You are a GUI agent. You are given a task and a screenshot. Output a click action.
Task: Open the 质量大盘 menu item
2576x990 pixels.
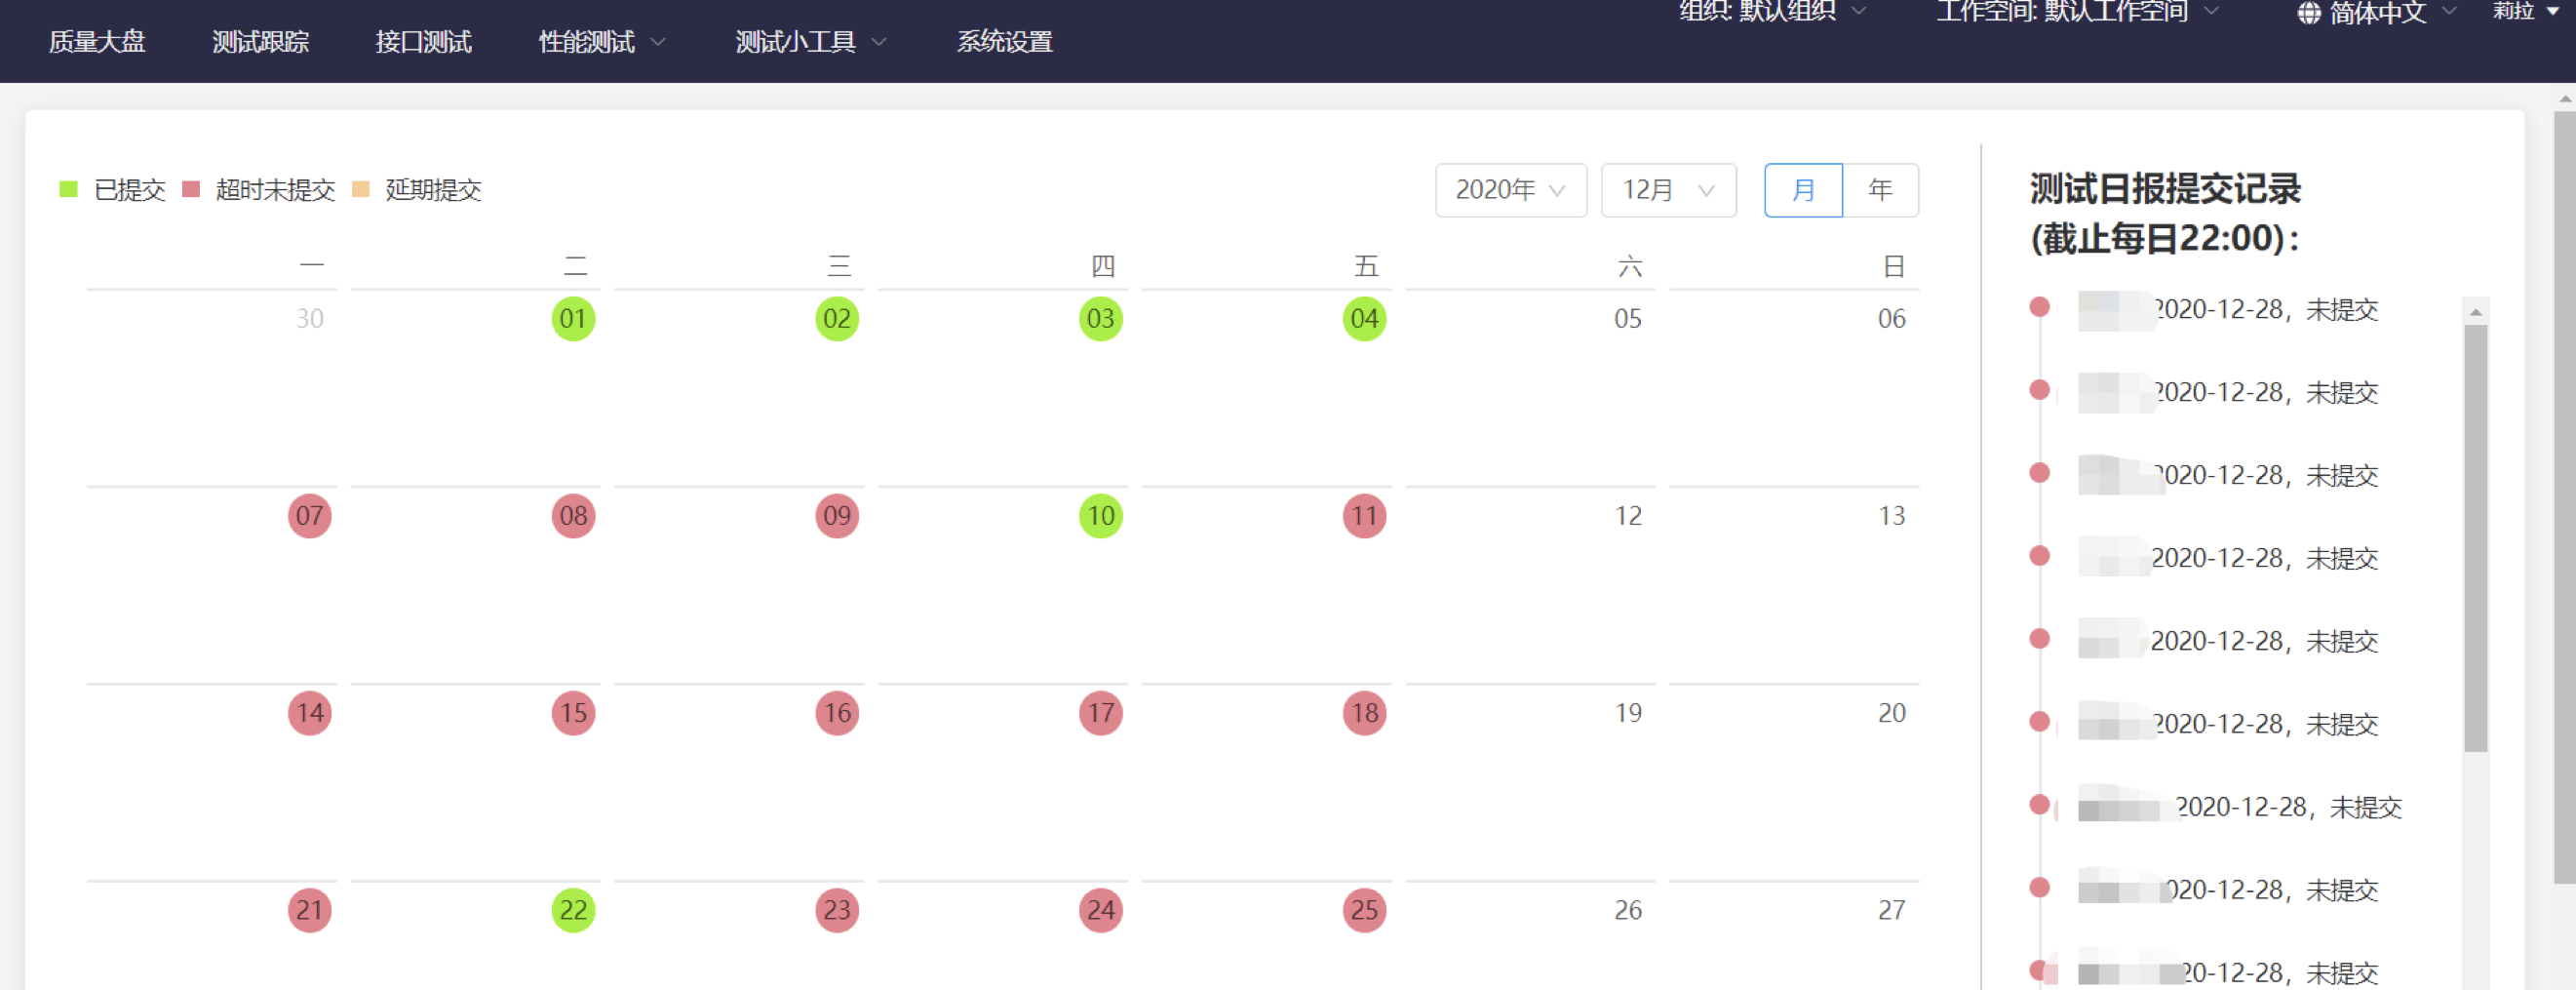pyautogui.click(x=97, y=42)
